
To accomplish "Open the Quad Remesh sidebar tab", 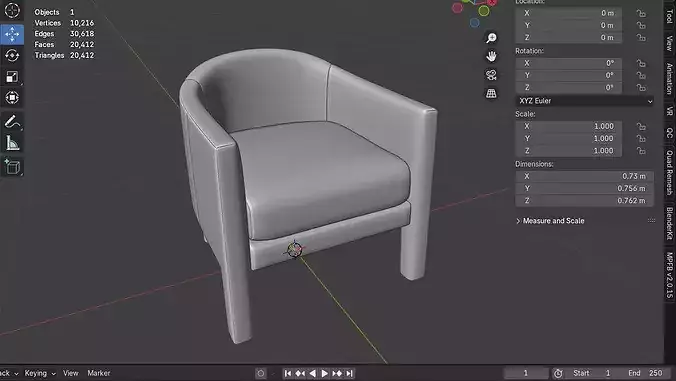I will (x=669, y=172).
